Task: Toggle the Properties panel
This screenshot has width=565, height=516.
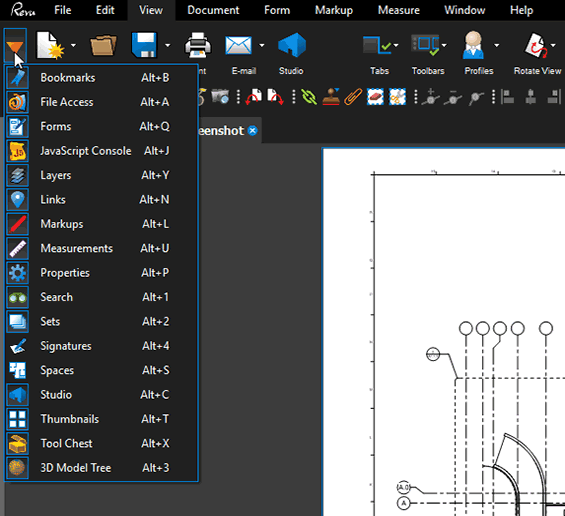Action: pyautogui.click(x=101, y=273)
